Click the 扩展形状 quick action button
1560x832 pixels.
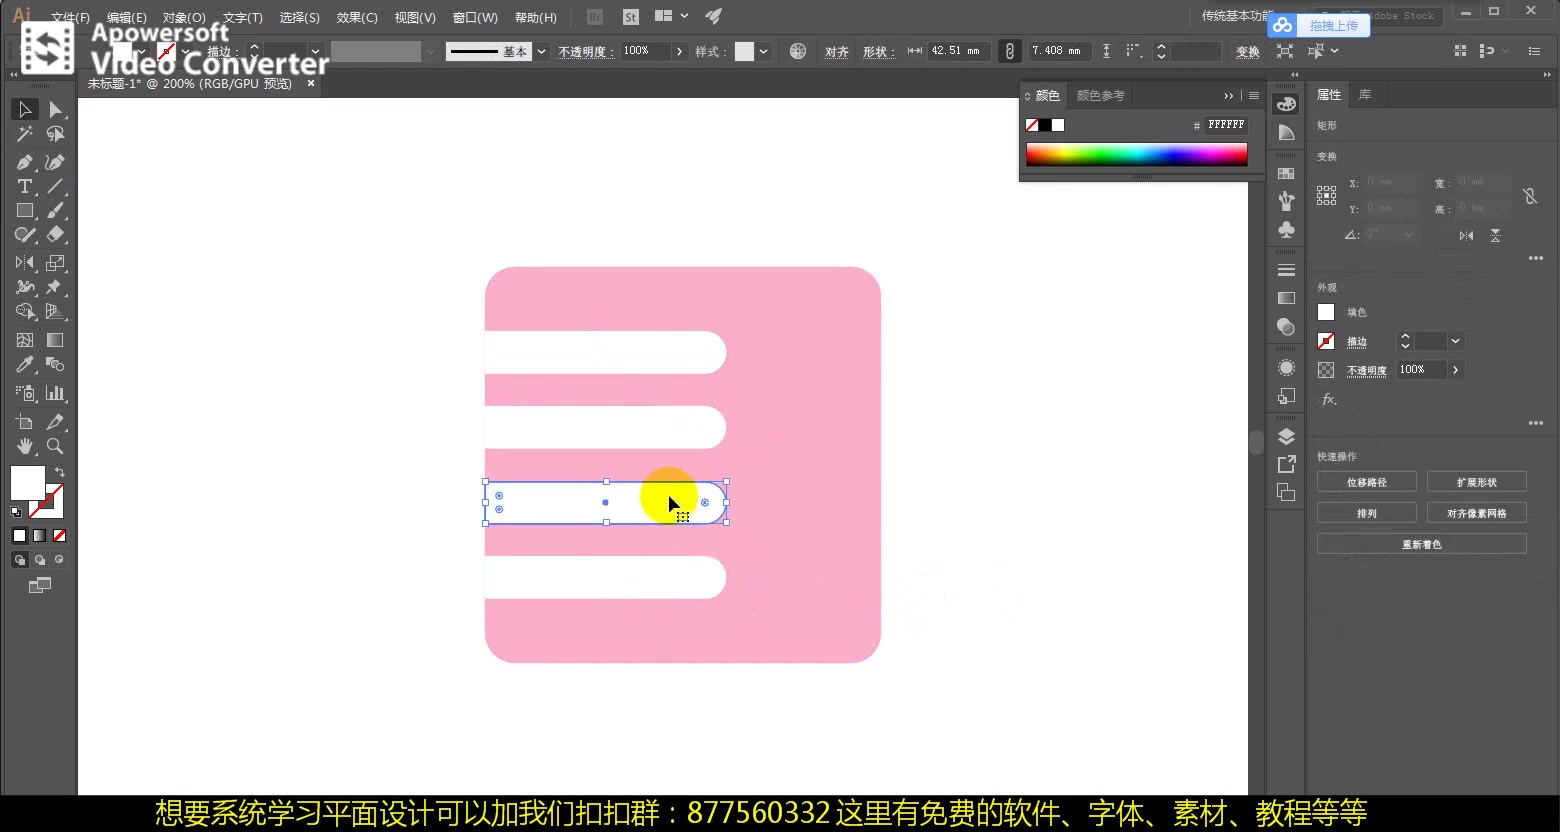[1476, 481]
